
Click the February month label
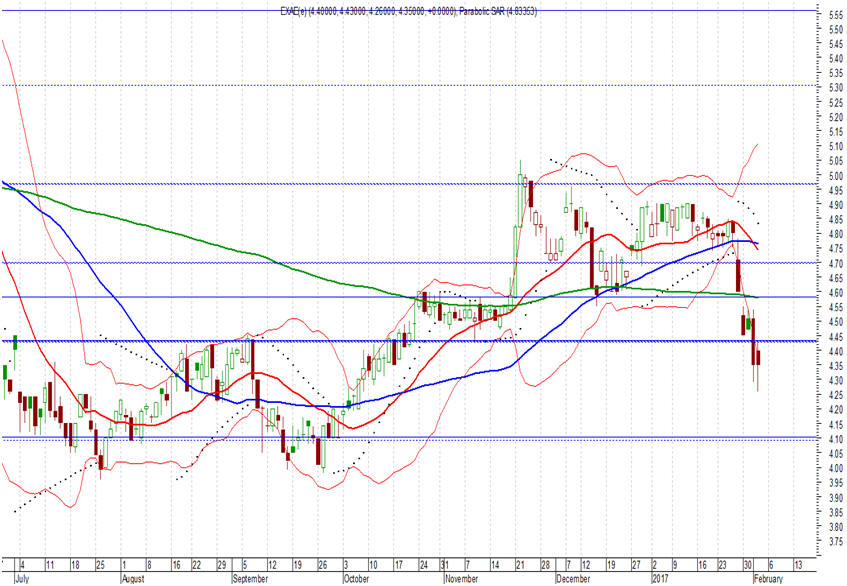[x=768, y=578]
